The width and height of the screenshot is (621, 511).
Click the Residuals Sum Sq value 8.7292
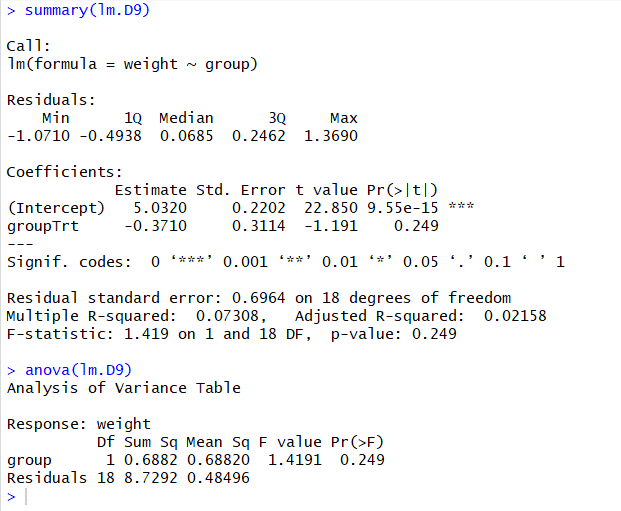(151, 478)
